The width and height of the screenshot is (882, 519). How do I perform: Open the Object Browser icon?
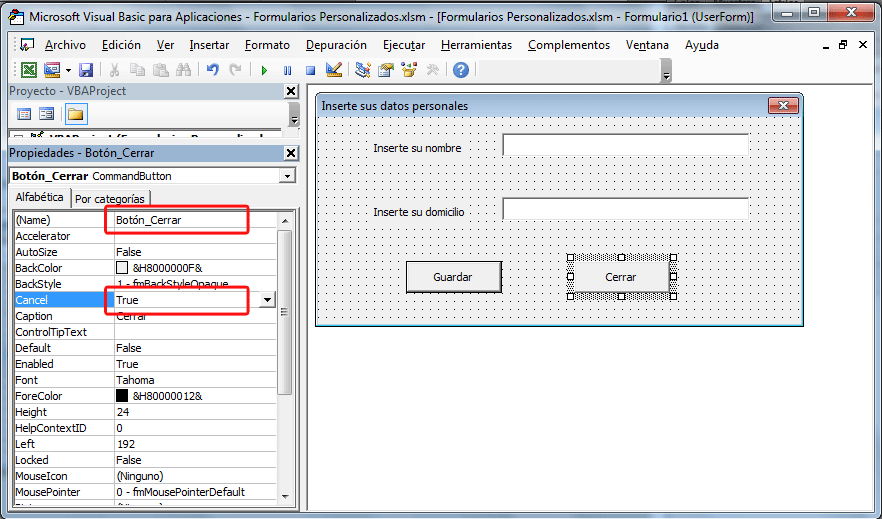(x=409, y=70)
